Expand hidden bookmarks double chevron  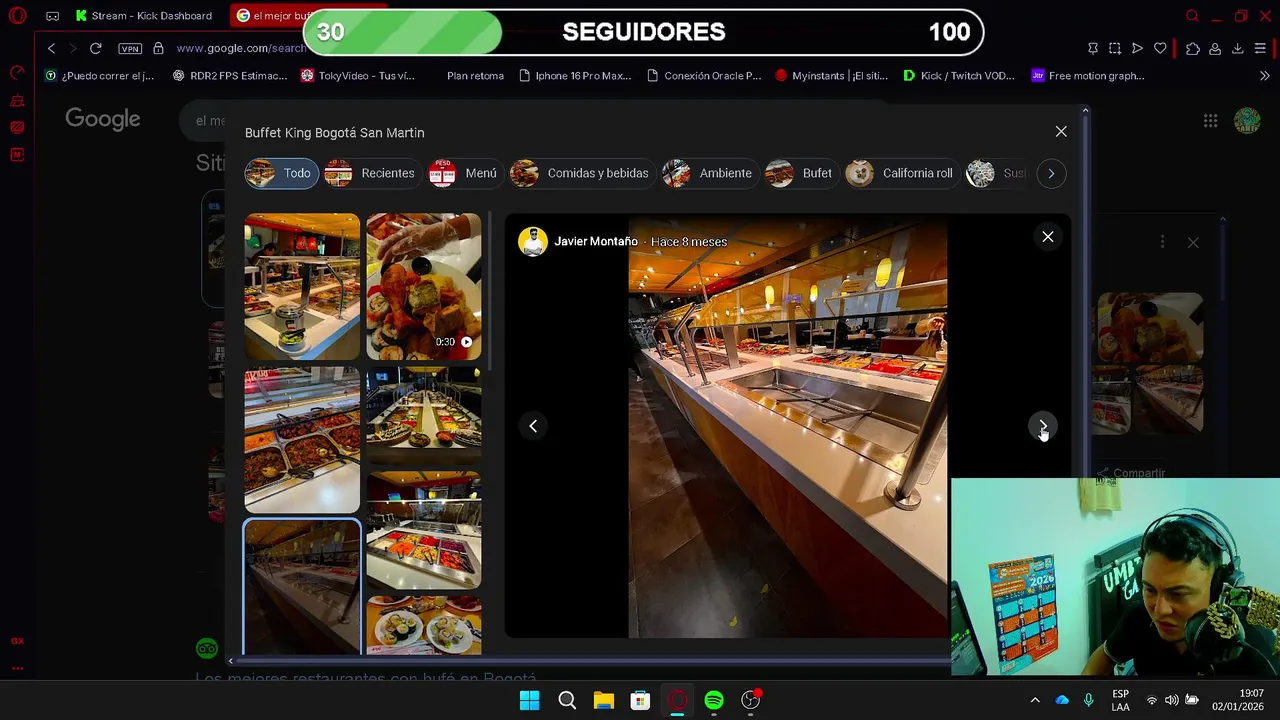1264,76
